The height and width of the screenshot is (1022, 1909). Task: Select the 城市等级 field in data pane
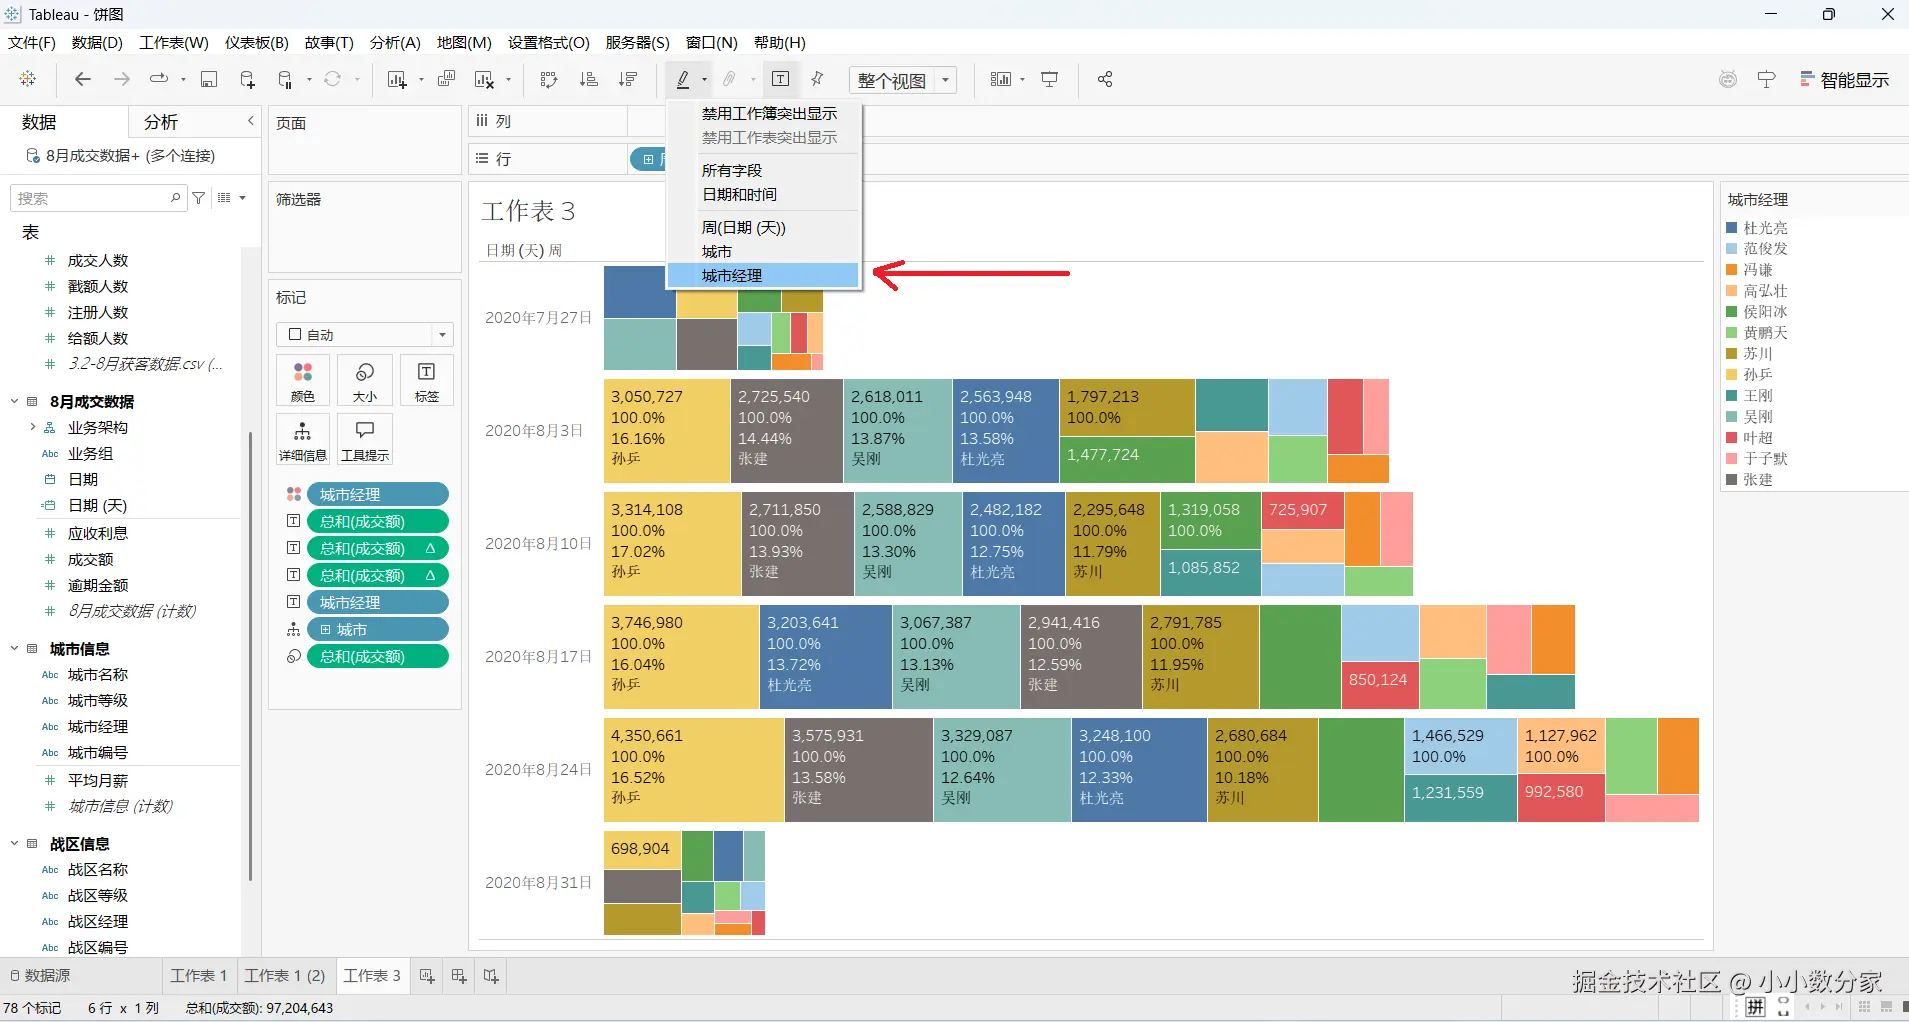97,700
